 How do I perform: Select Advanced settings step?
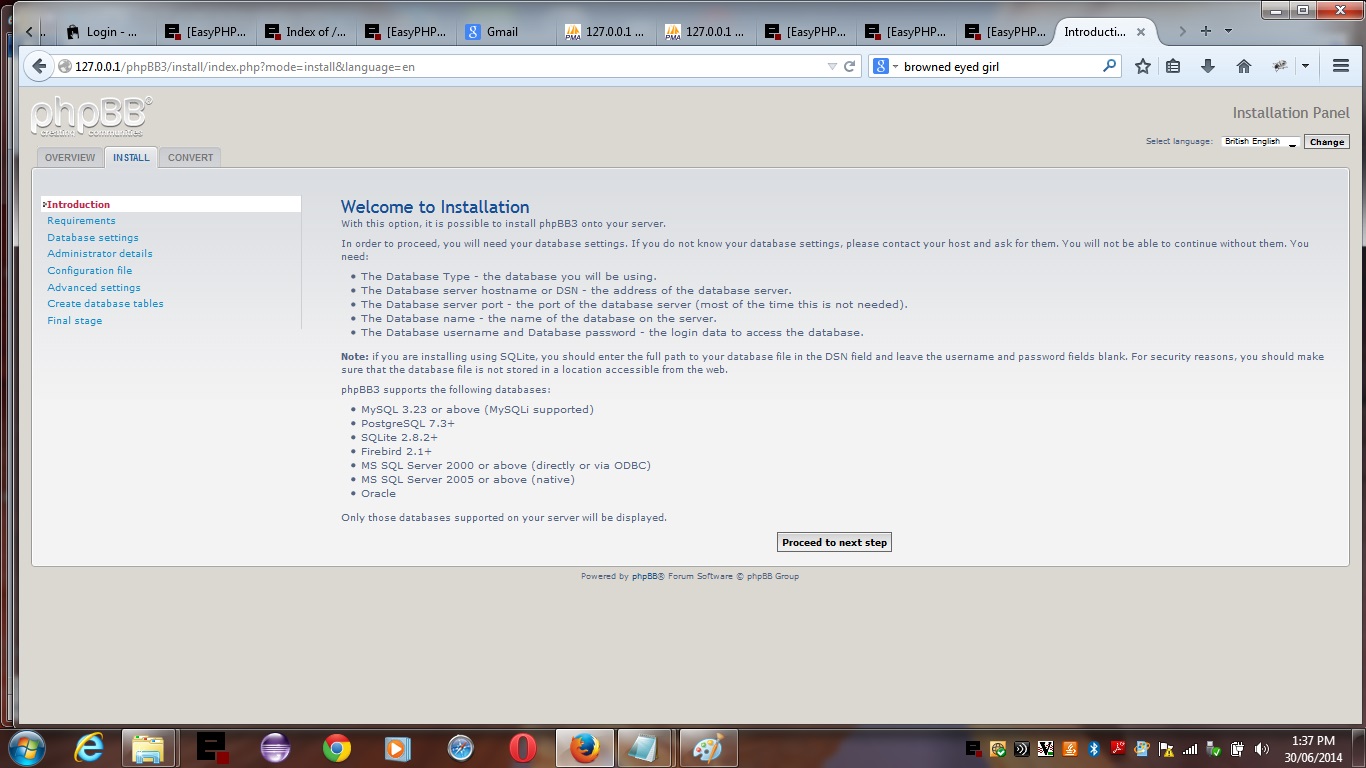(94, 287)
